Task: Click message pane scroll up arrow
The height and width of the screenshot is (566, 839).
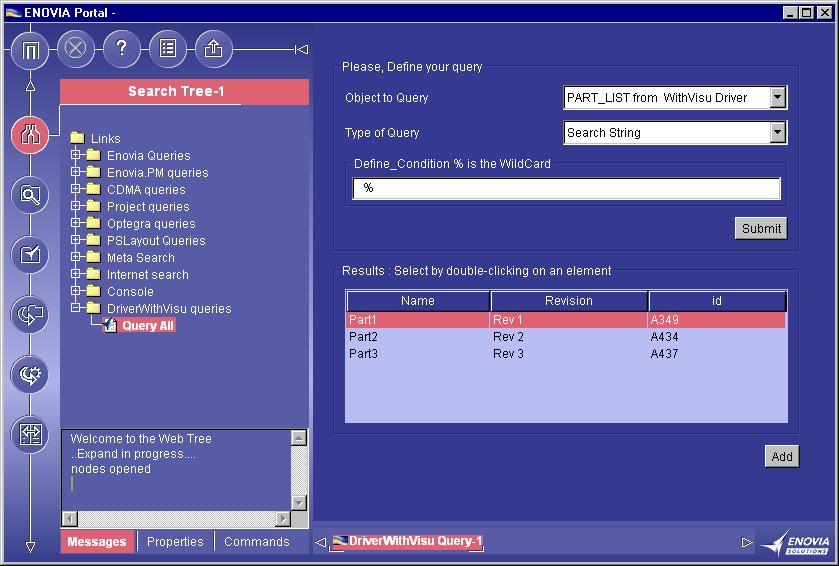Action: click(x=299, y=438)
